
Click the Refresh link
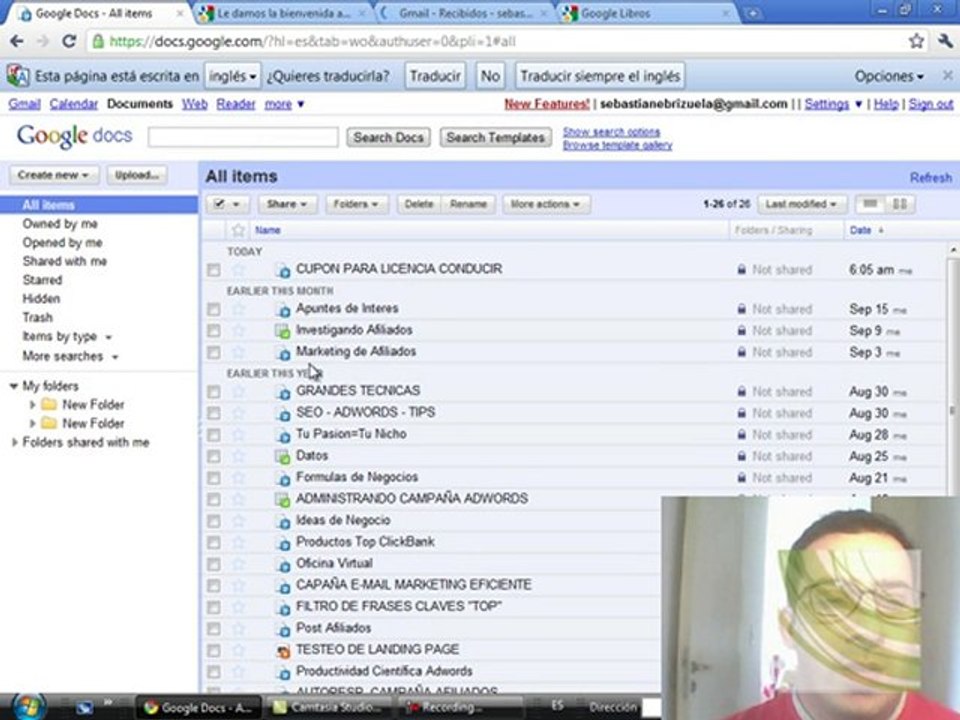click(x=931, y=178)
